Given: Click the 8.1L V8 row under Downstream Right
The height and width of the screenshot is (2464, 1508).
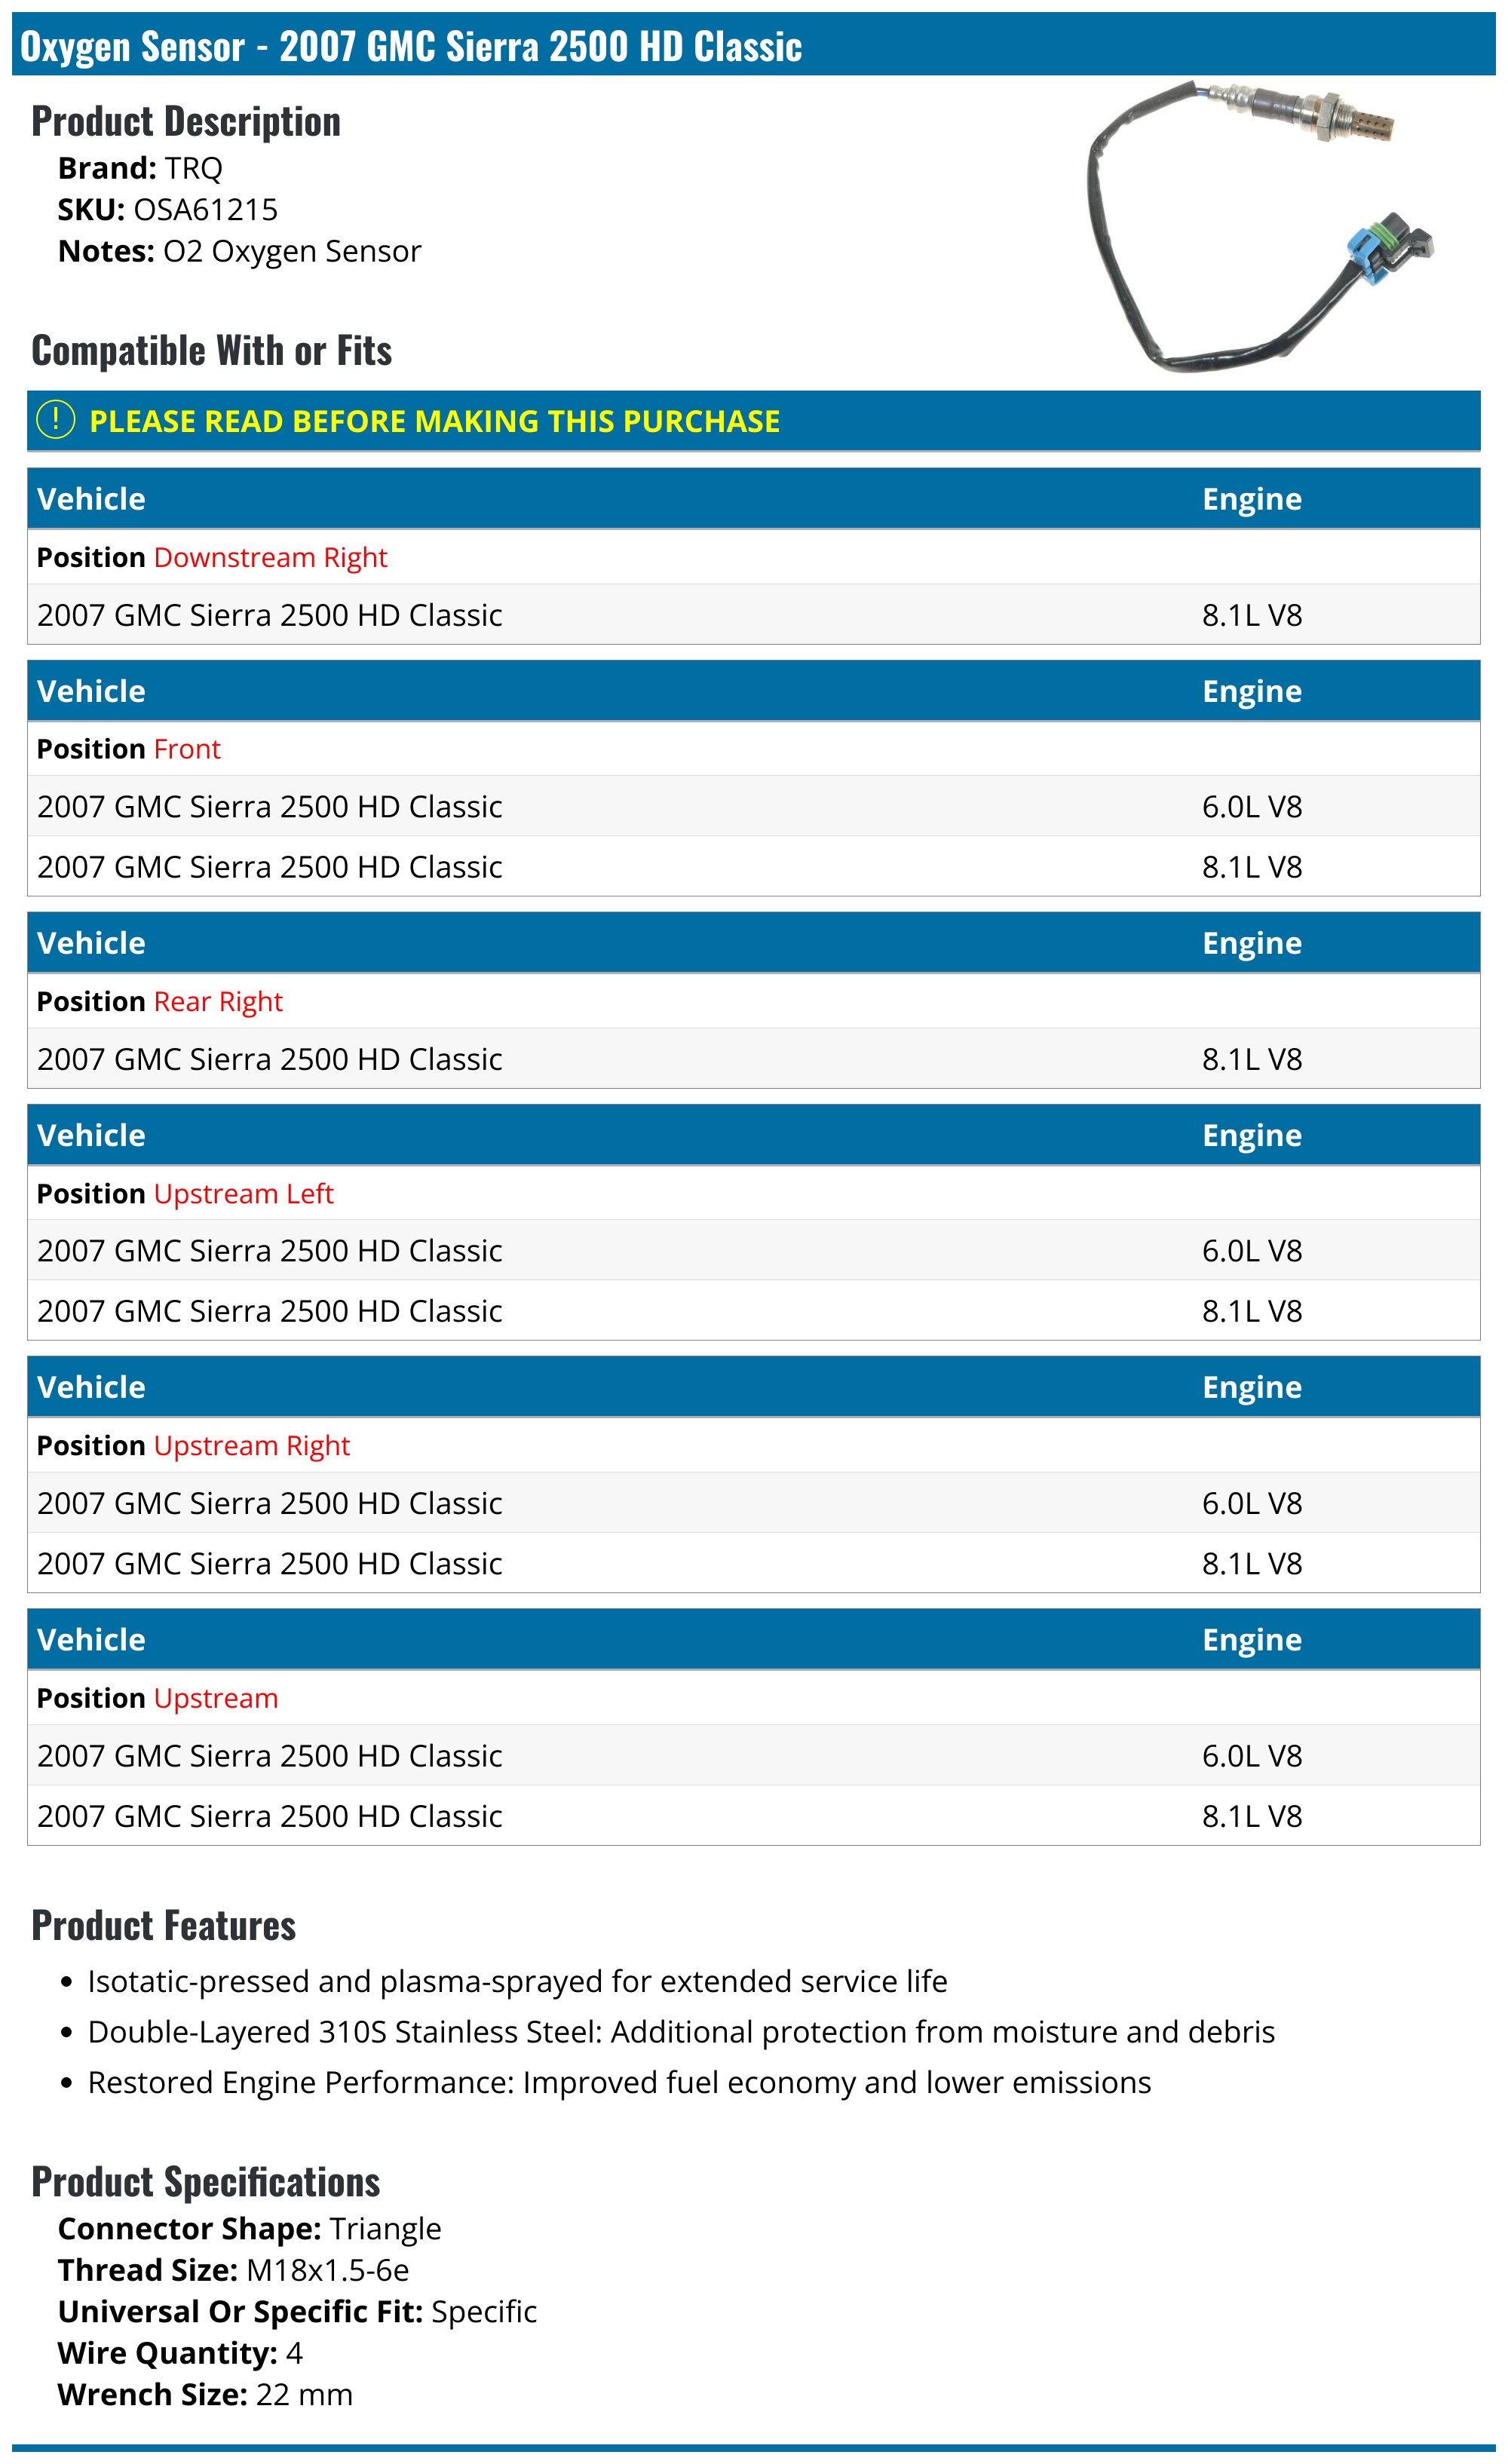Looking at the screenshot, I should 754,615.
